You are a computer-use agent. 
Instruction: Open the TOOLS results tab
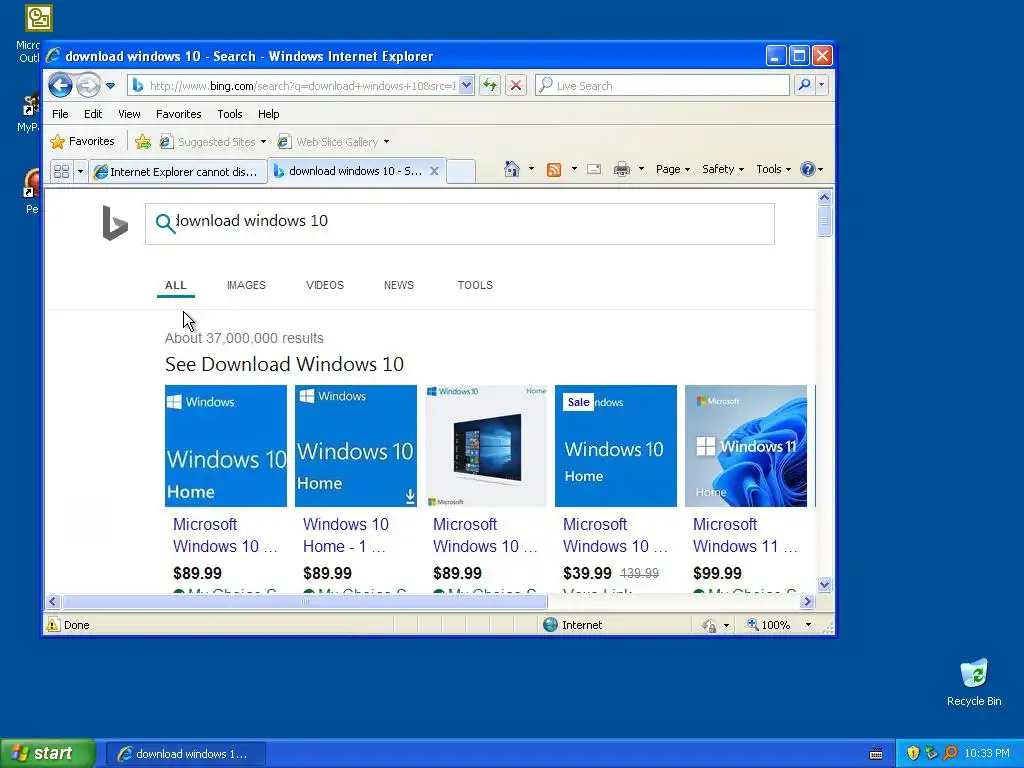tap(475, 285)
